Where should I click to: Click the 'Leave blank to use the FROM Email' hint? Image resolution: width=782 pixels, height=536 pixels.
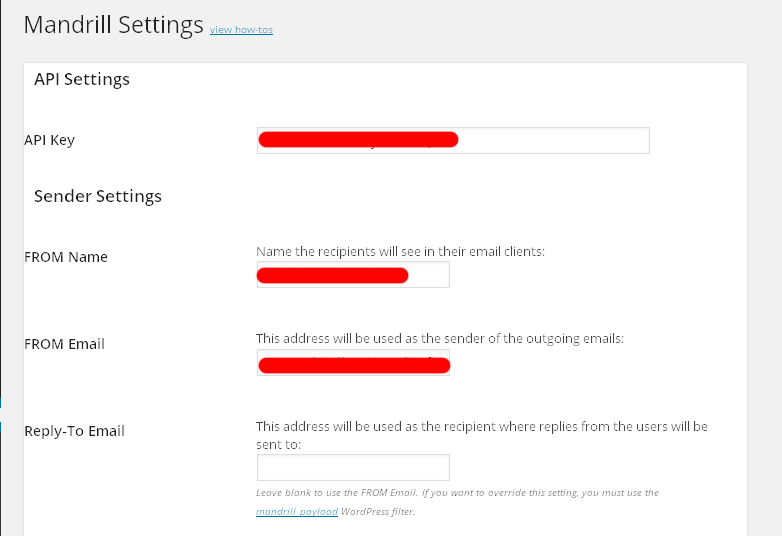click(457, 493)
